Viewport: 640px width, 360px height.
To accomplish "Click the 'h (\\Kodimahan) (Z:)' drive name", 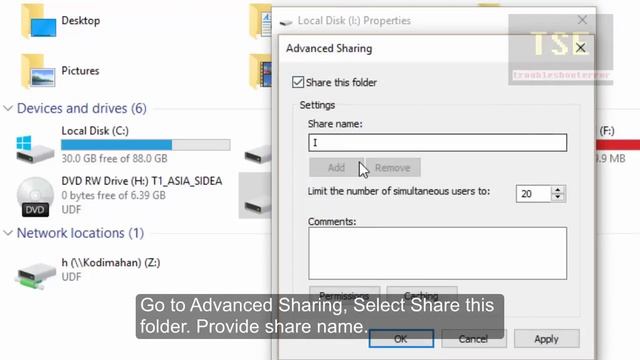I will pyautogui.click(x=111, y=262).
